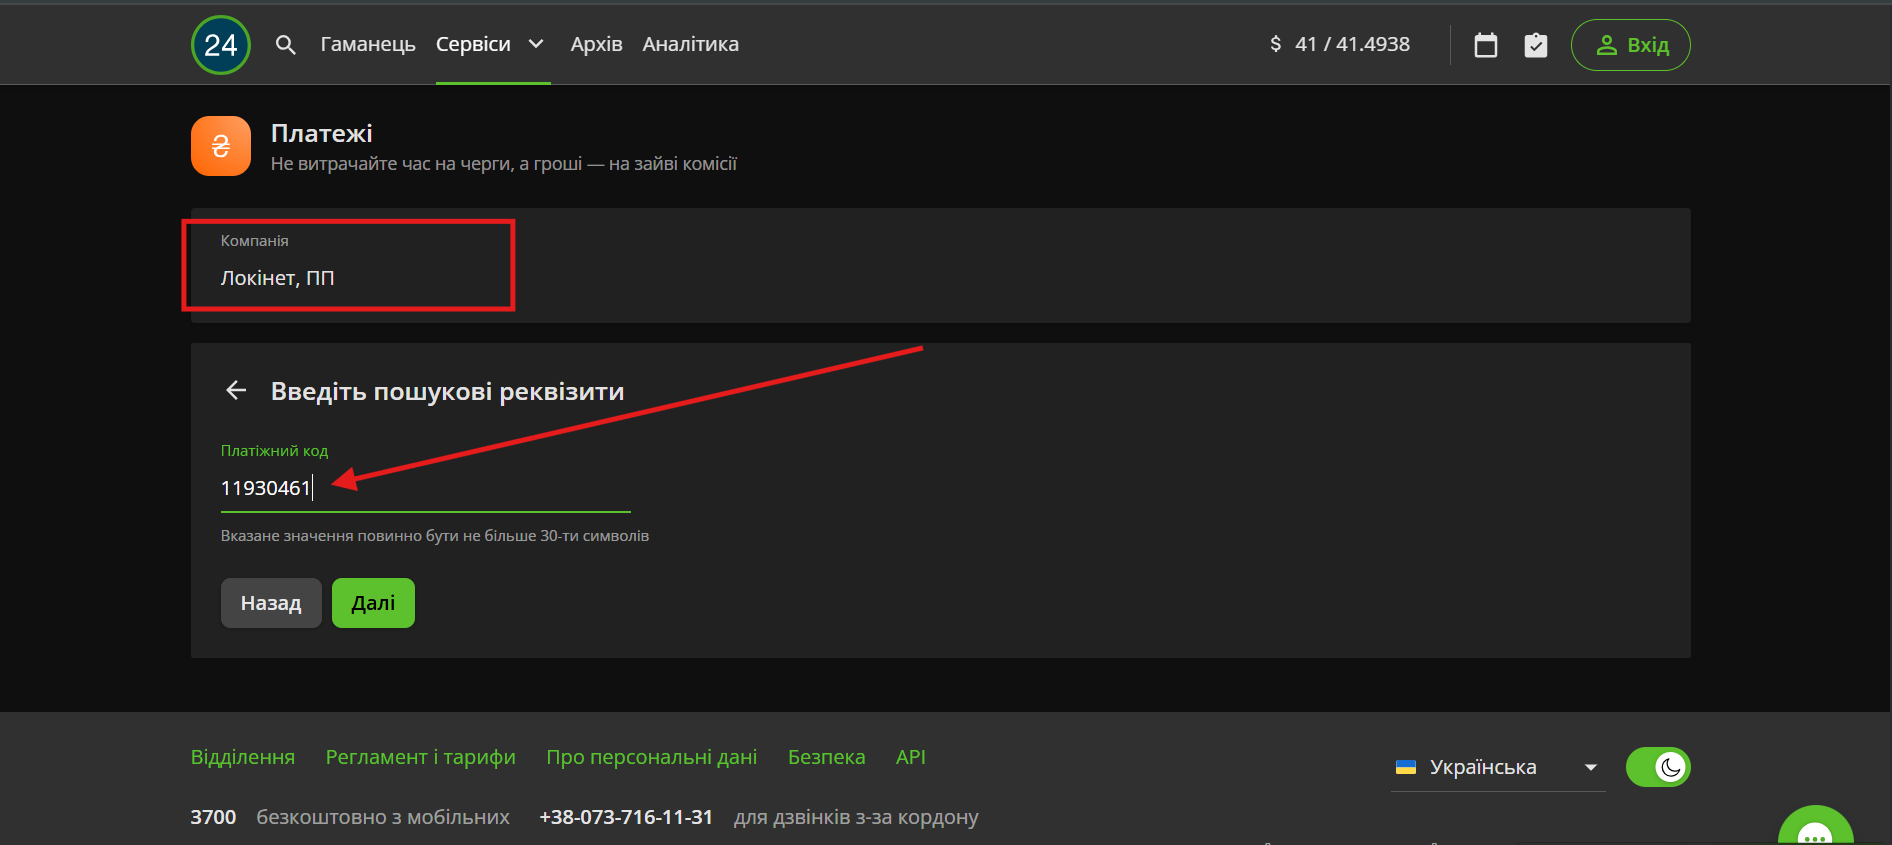Click the orange hryvnia Платежі icon
Image resolution: width=1892 pixels, height=845 pixels.
[221, 146]
